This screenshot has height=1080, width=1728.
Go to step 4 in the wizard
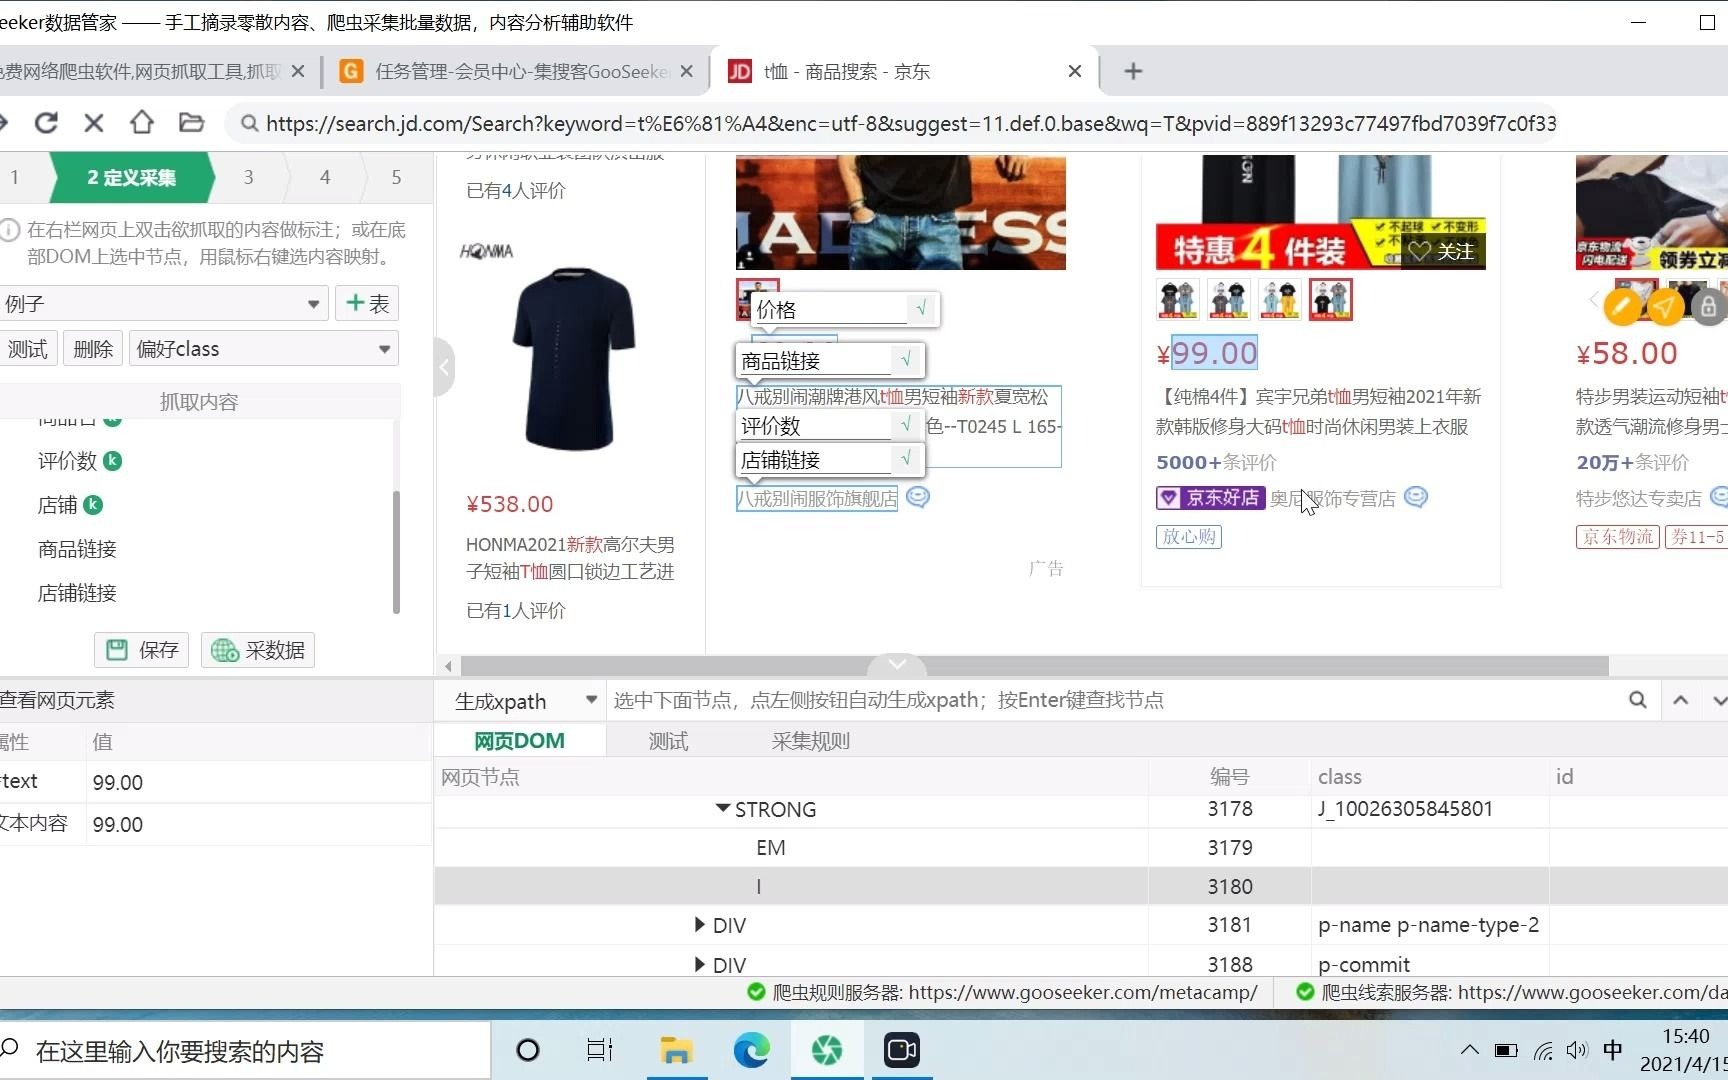[x=325, y=177]
